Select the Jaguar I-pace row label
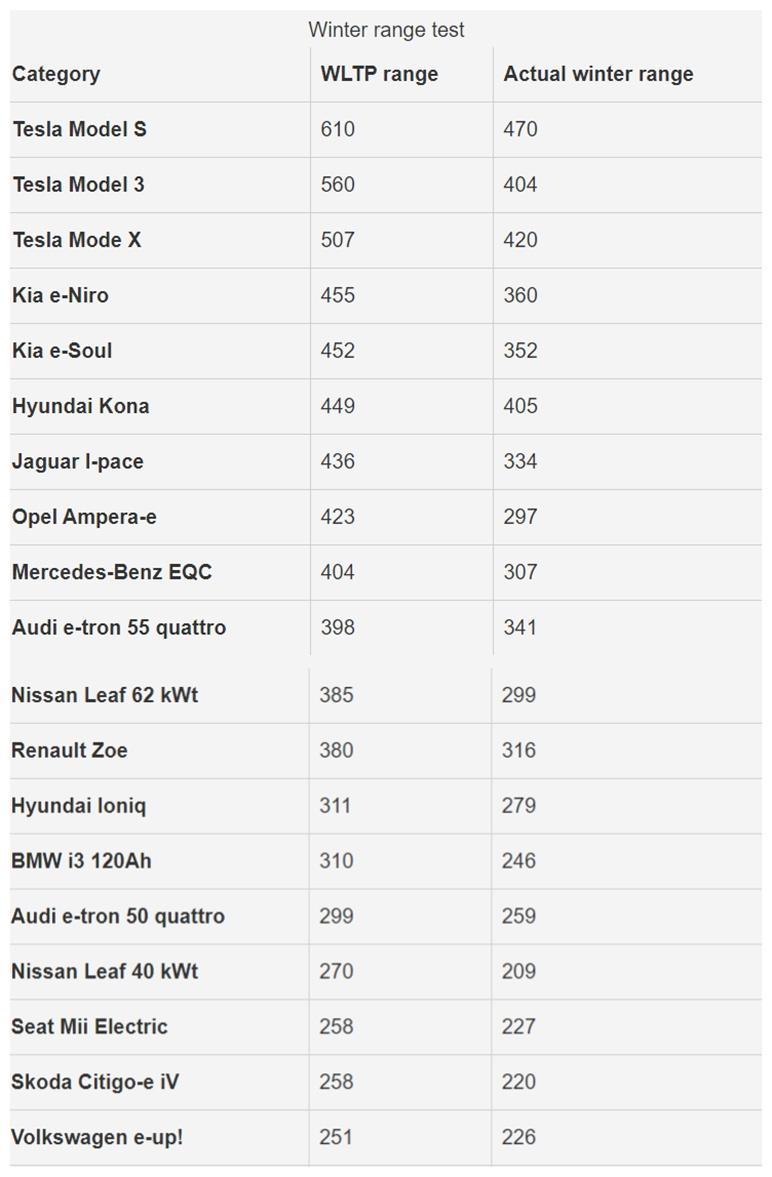The image size is (772, 1177). pyautogui.click(x=77, y=462)
